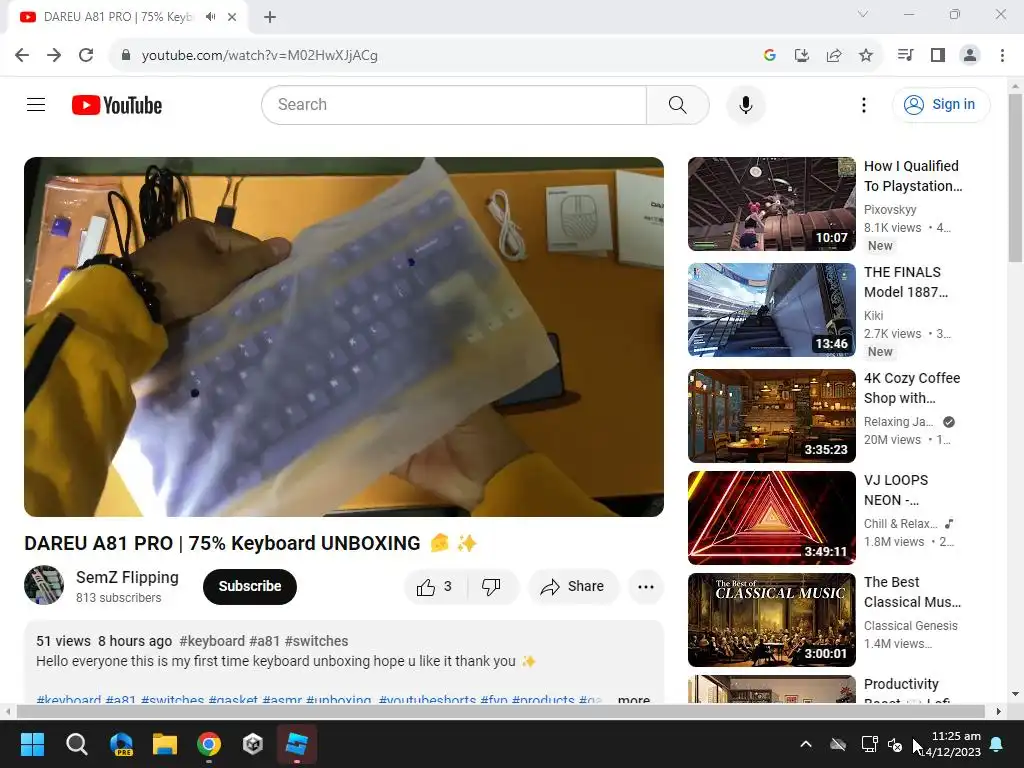Image resolution: width=1024 pixels, height=768 pixels.
Task: Click the #a81 hashtag in the views line
Action: (x=264, y=641)
